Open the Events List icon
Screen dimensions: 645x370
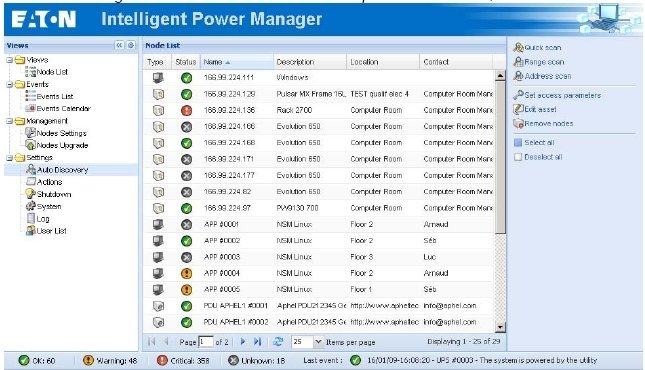[30, 96]
